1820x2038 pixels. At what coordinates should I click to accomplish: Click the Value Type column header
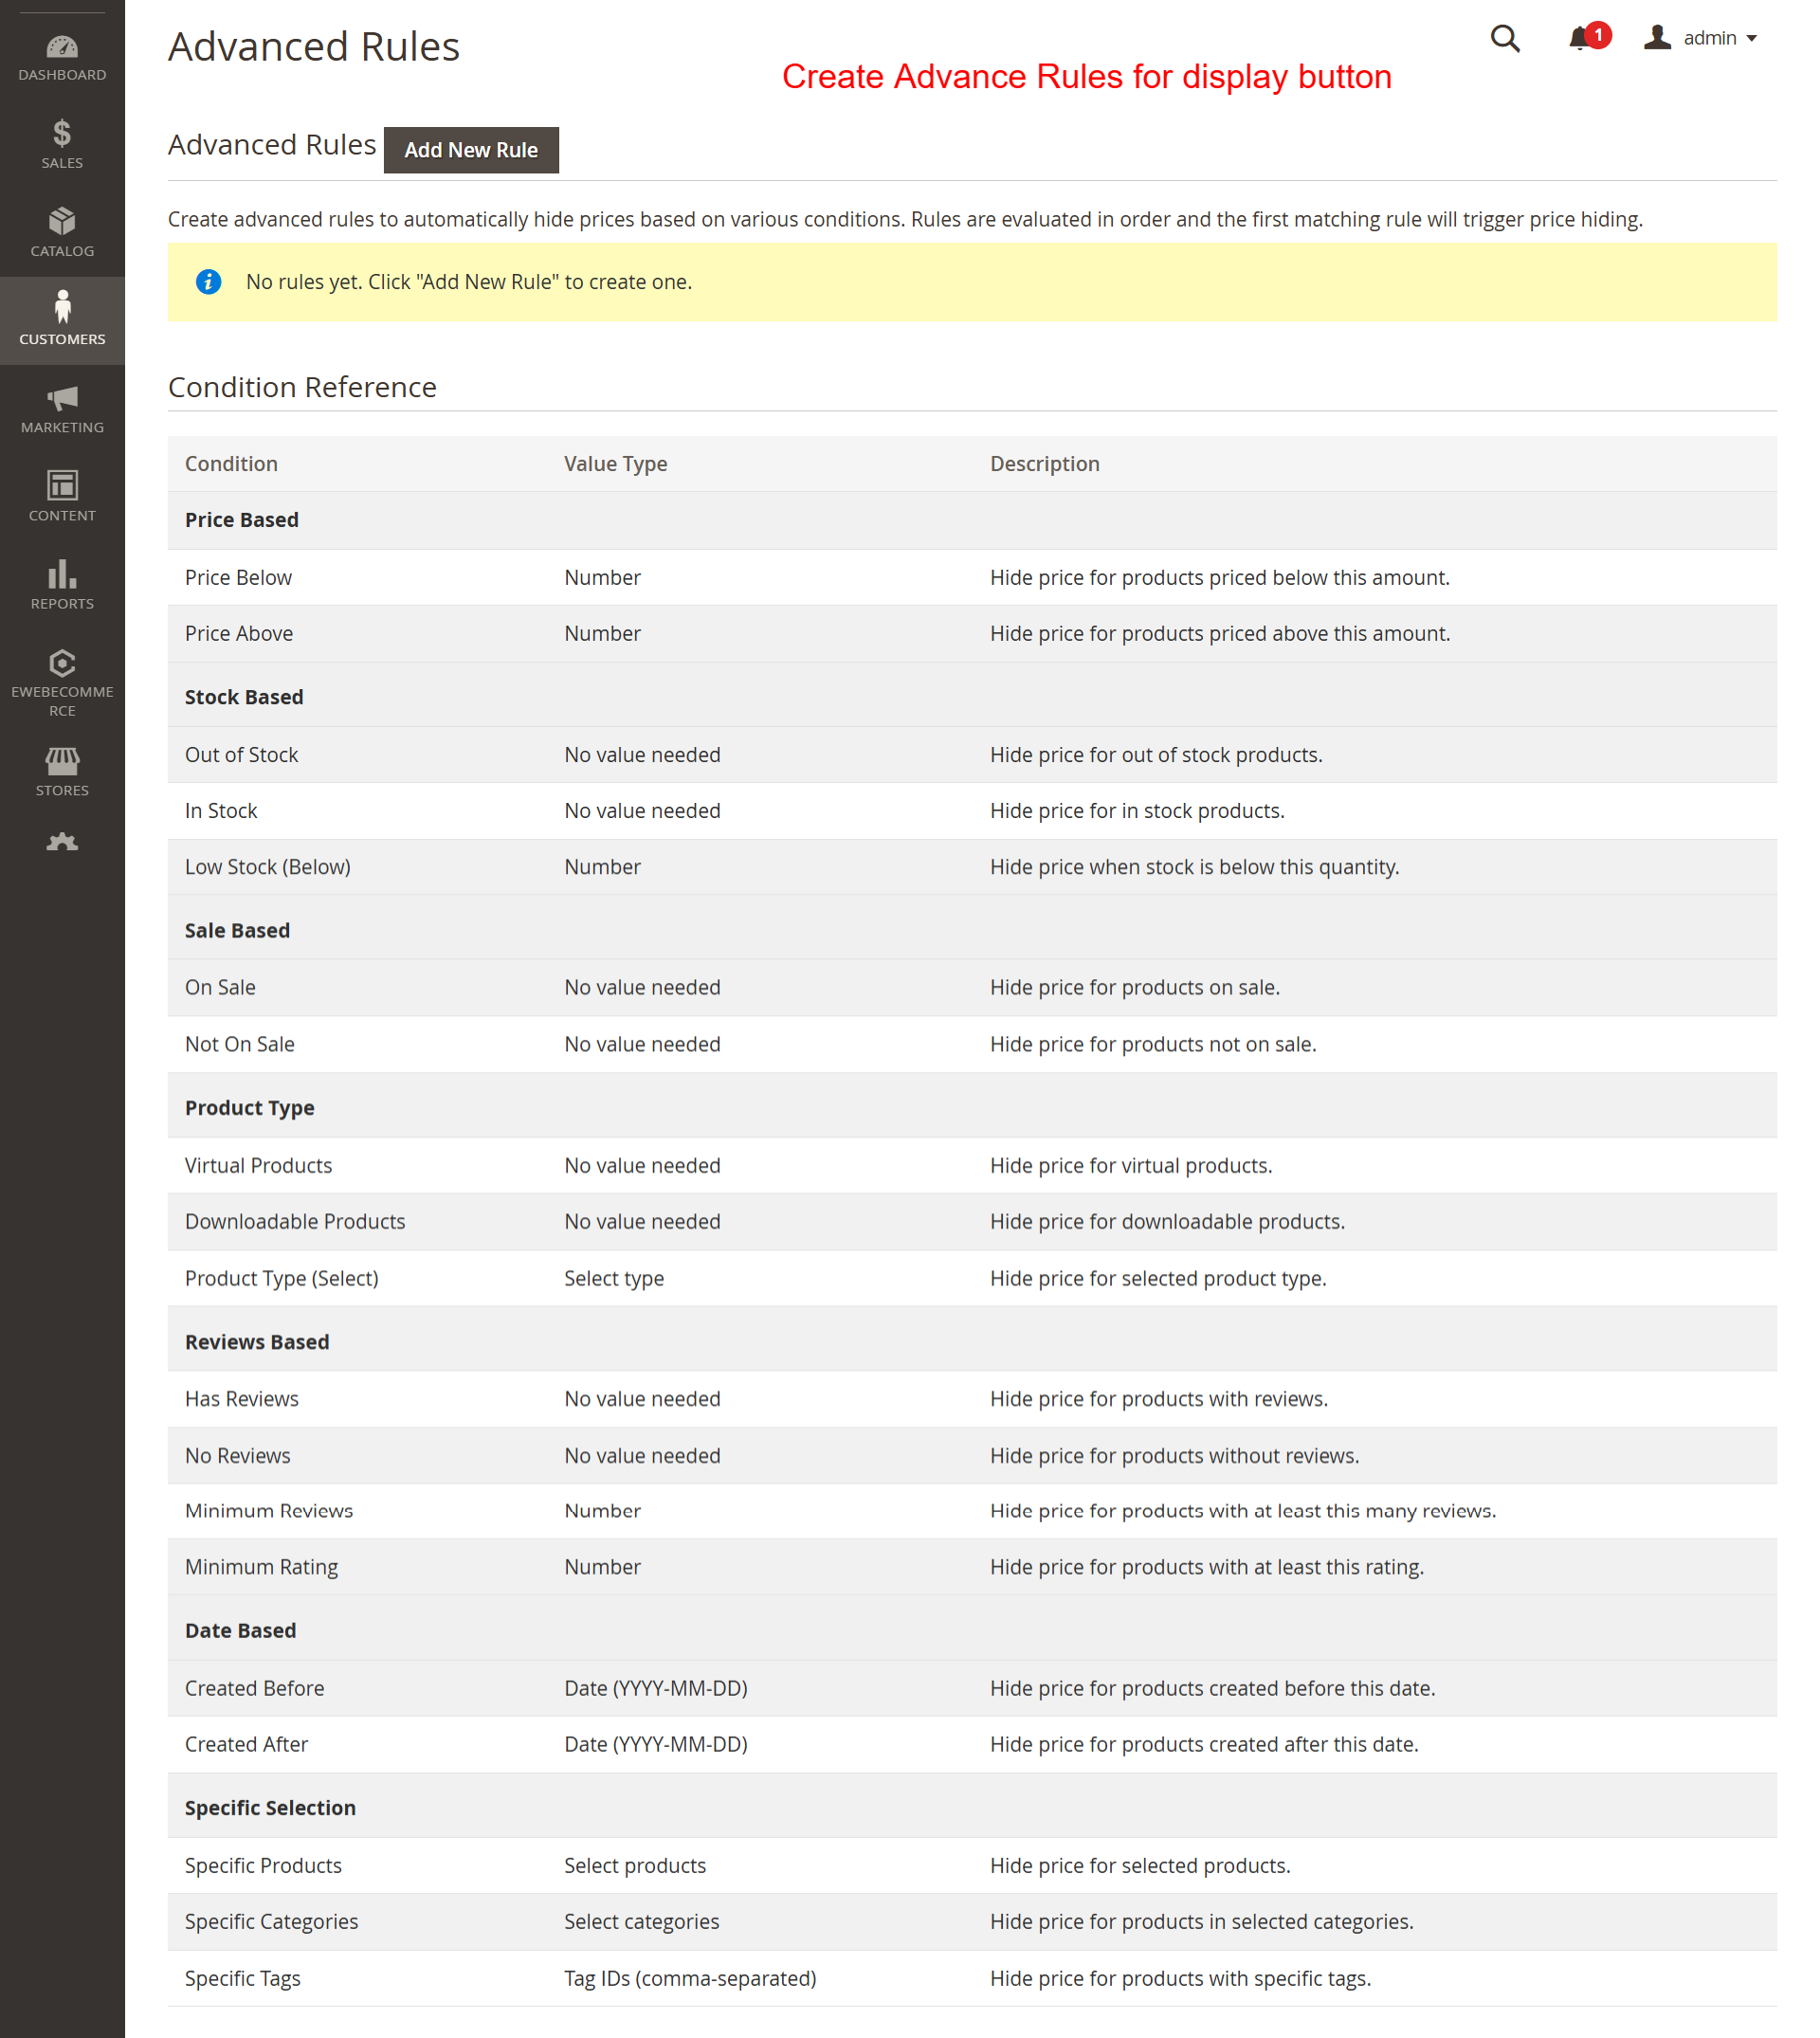point(615,464)
